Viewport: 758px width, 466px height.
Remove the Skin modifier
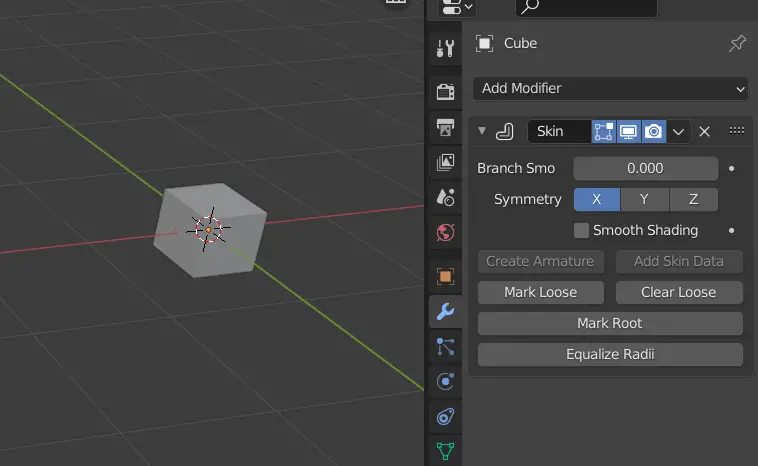tap(704, 131)
